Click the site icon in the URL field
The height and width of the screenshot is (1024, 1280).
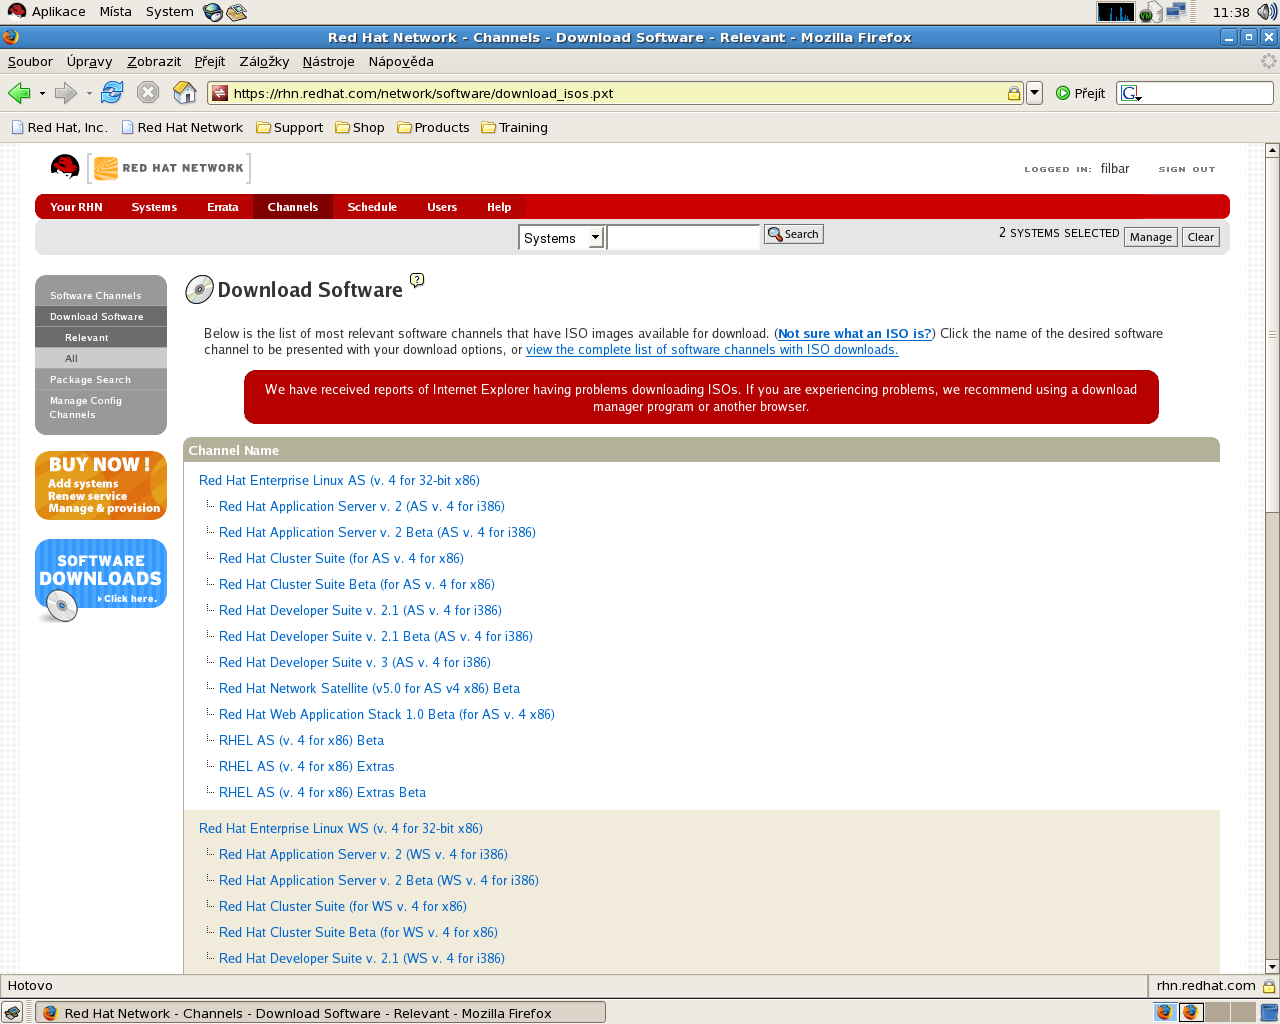point(220,93)
